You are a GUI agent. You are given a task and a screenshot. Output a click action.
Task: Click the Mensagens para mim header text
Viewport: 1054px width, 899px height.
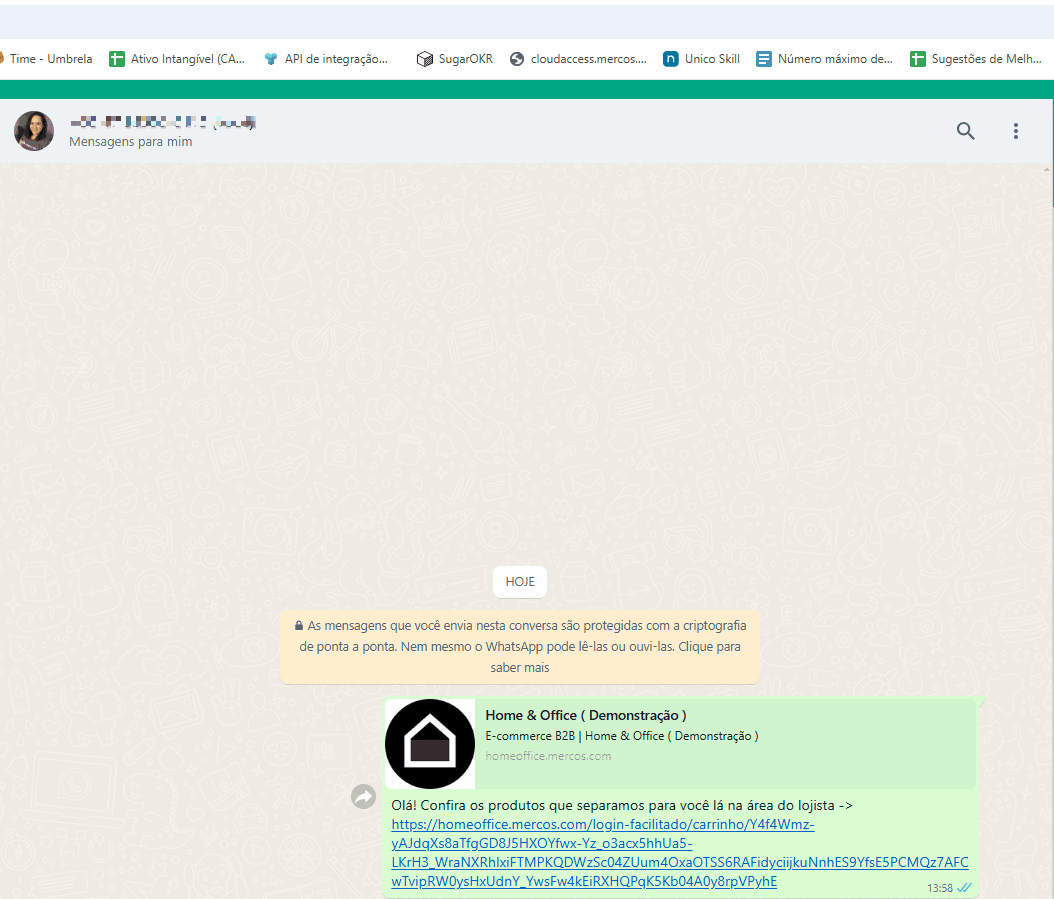pyautogui.click(x=131, y=142)
